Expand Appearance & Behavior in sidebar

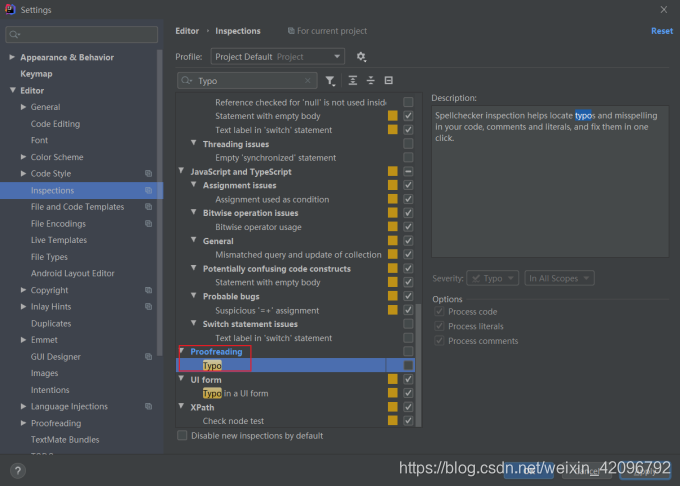12,57
